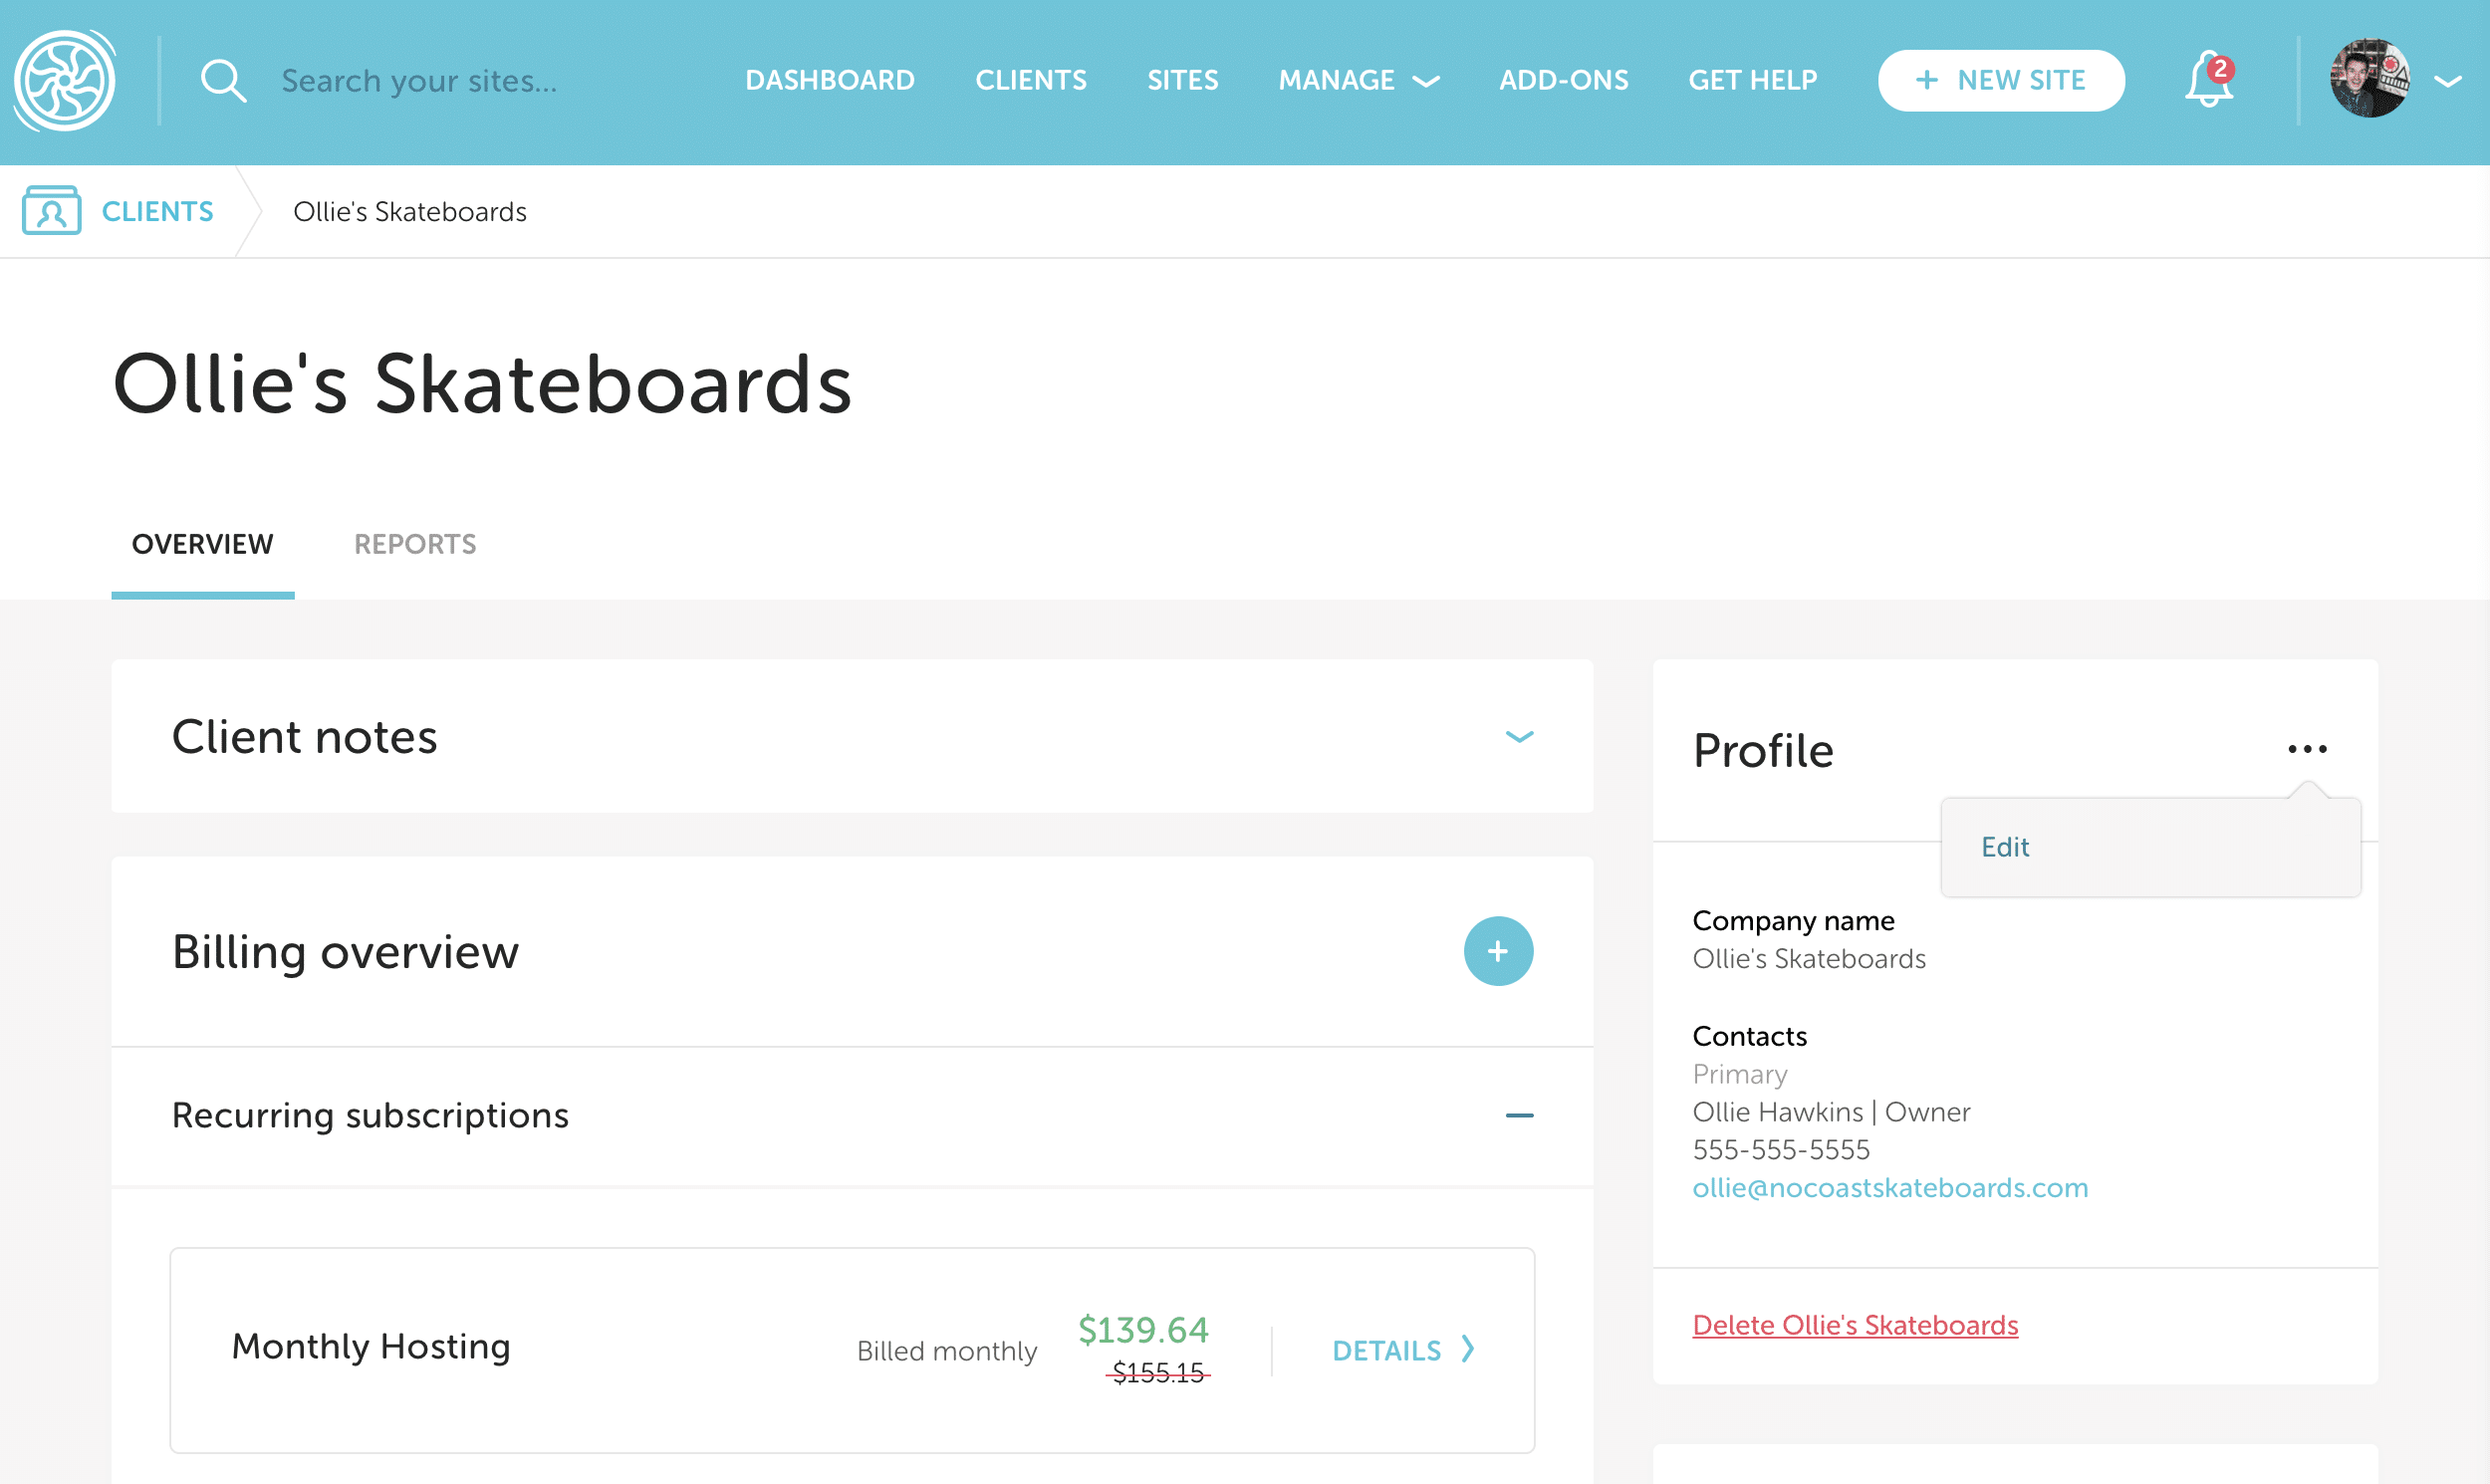Click the Billing overview plus button

pos(1497,951)
